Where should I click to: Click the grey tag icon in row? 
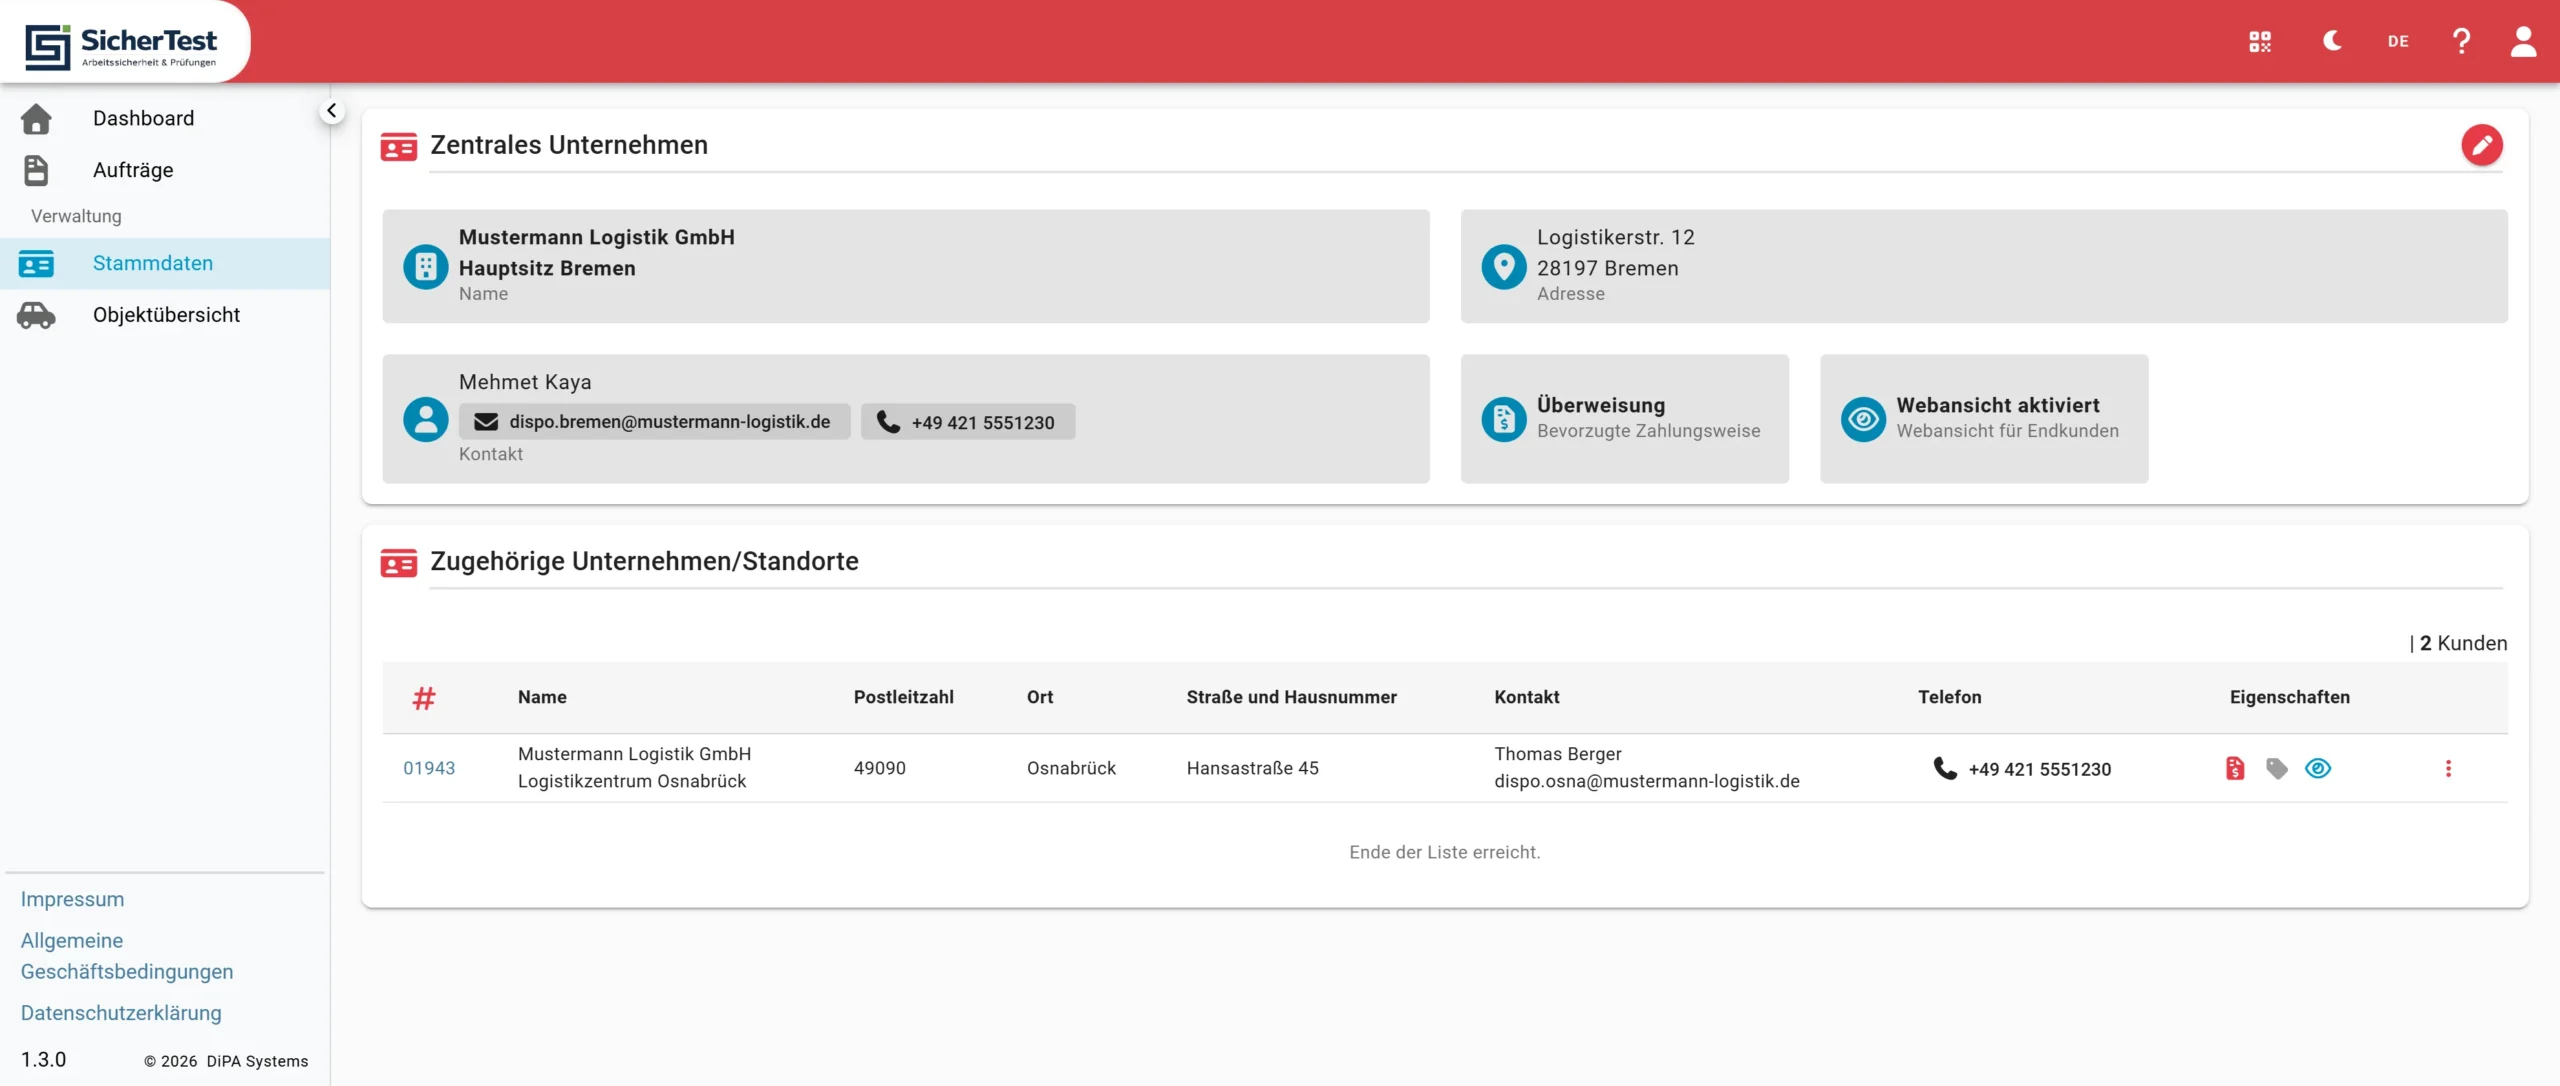pos(2276,768)
